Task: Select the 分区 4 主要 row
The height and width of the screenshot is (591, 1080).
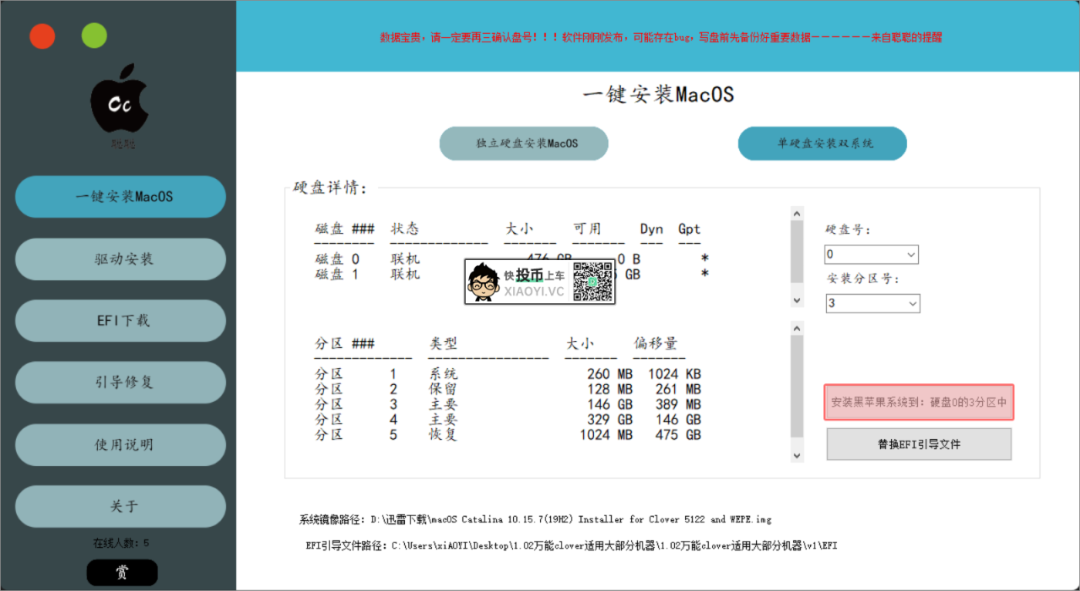Action: [x=508, y=419]
